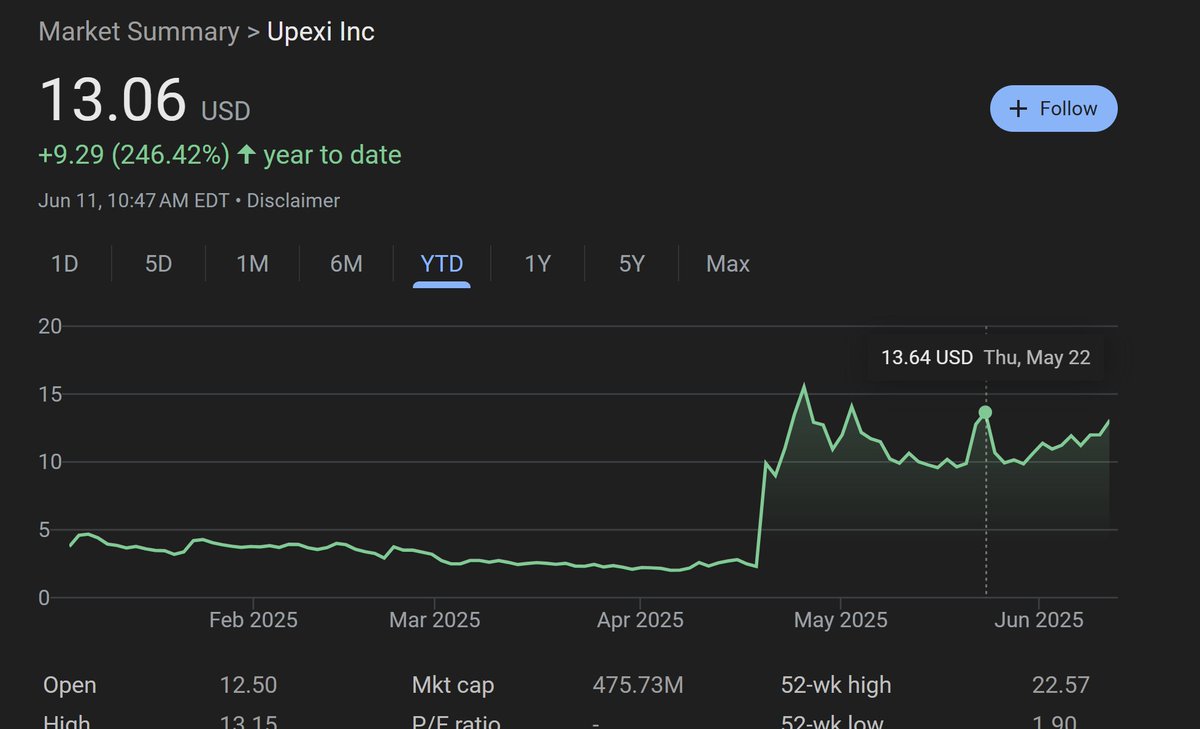Click the Mkt cap label
The height and width of the screenshot is (729, 1200).
point(453,685)
